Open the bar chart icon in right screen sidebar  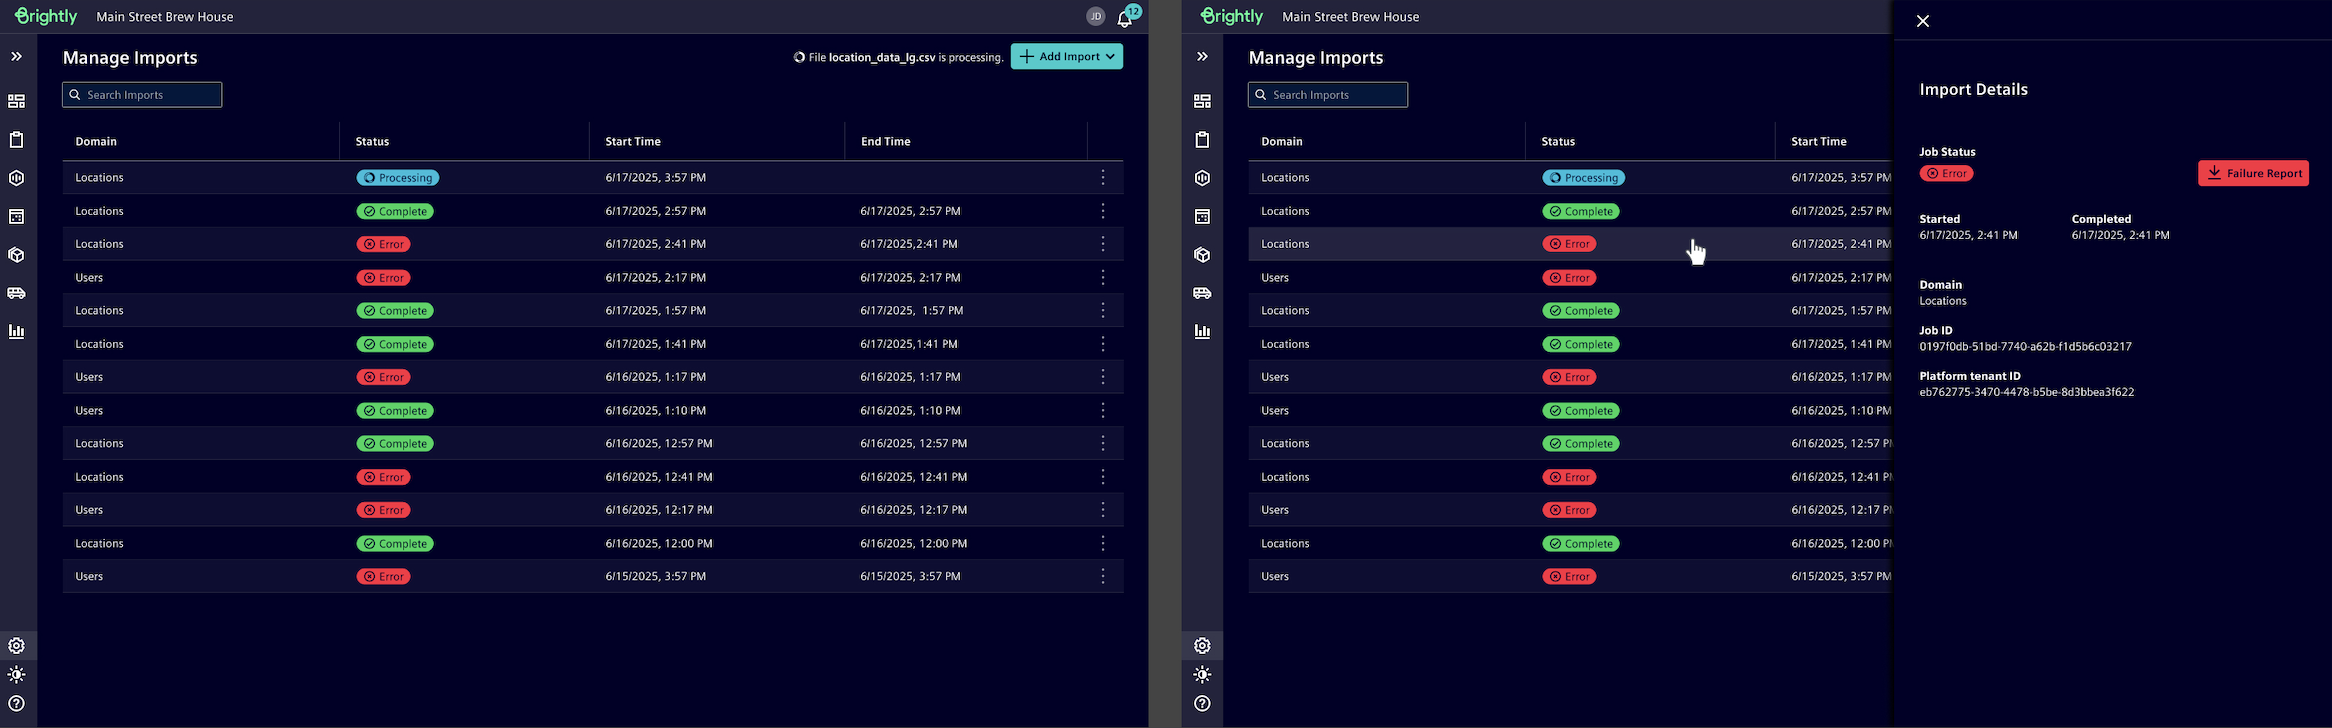1202,331
